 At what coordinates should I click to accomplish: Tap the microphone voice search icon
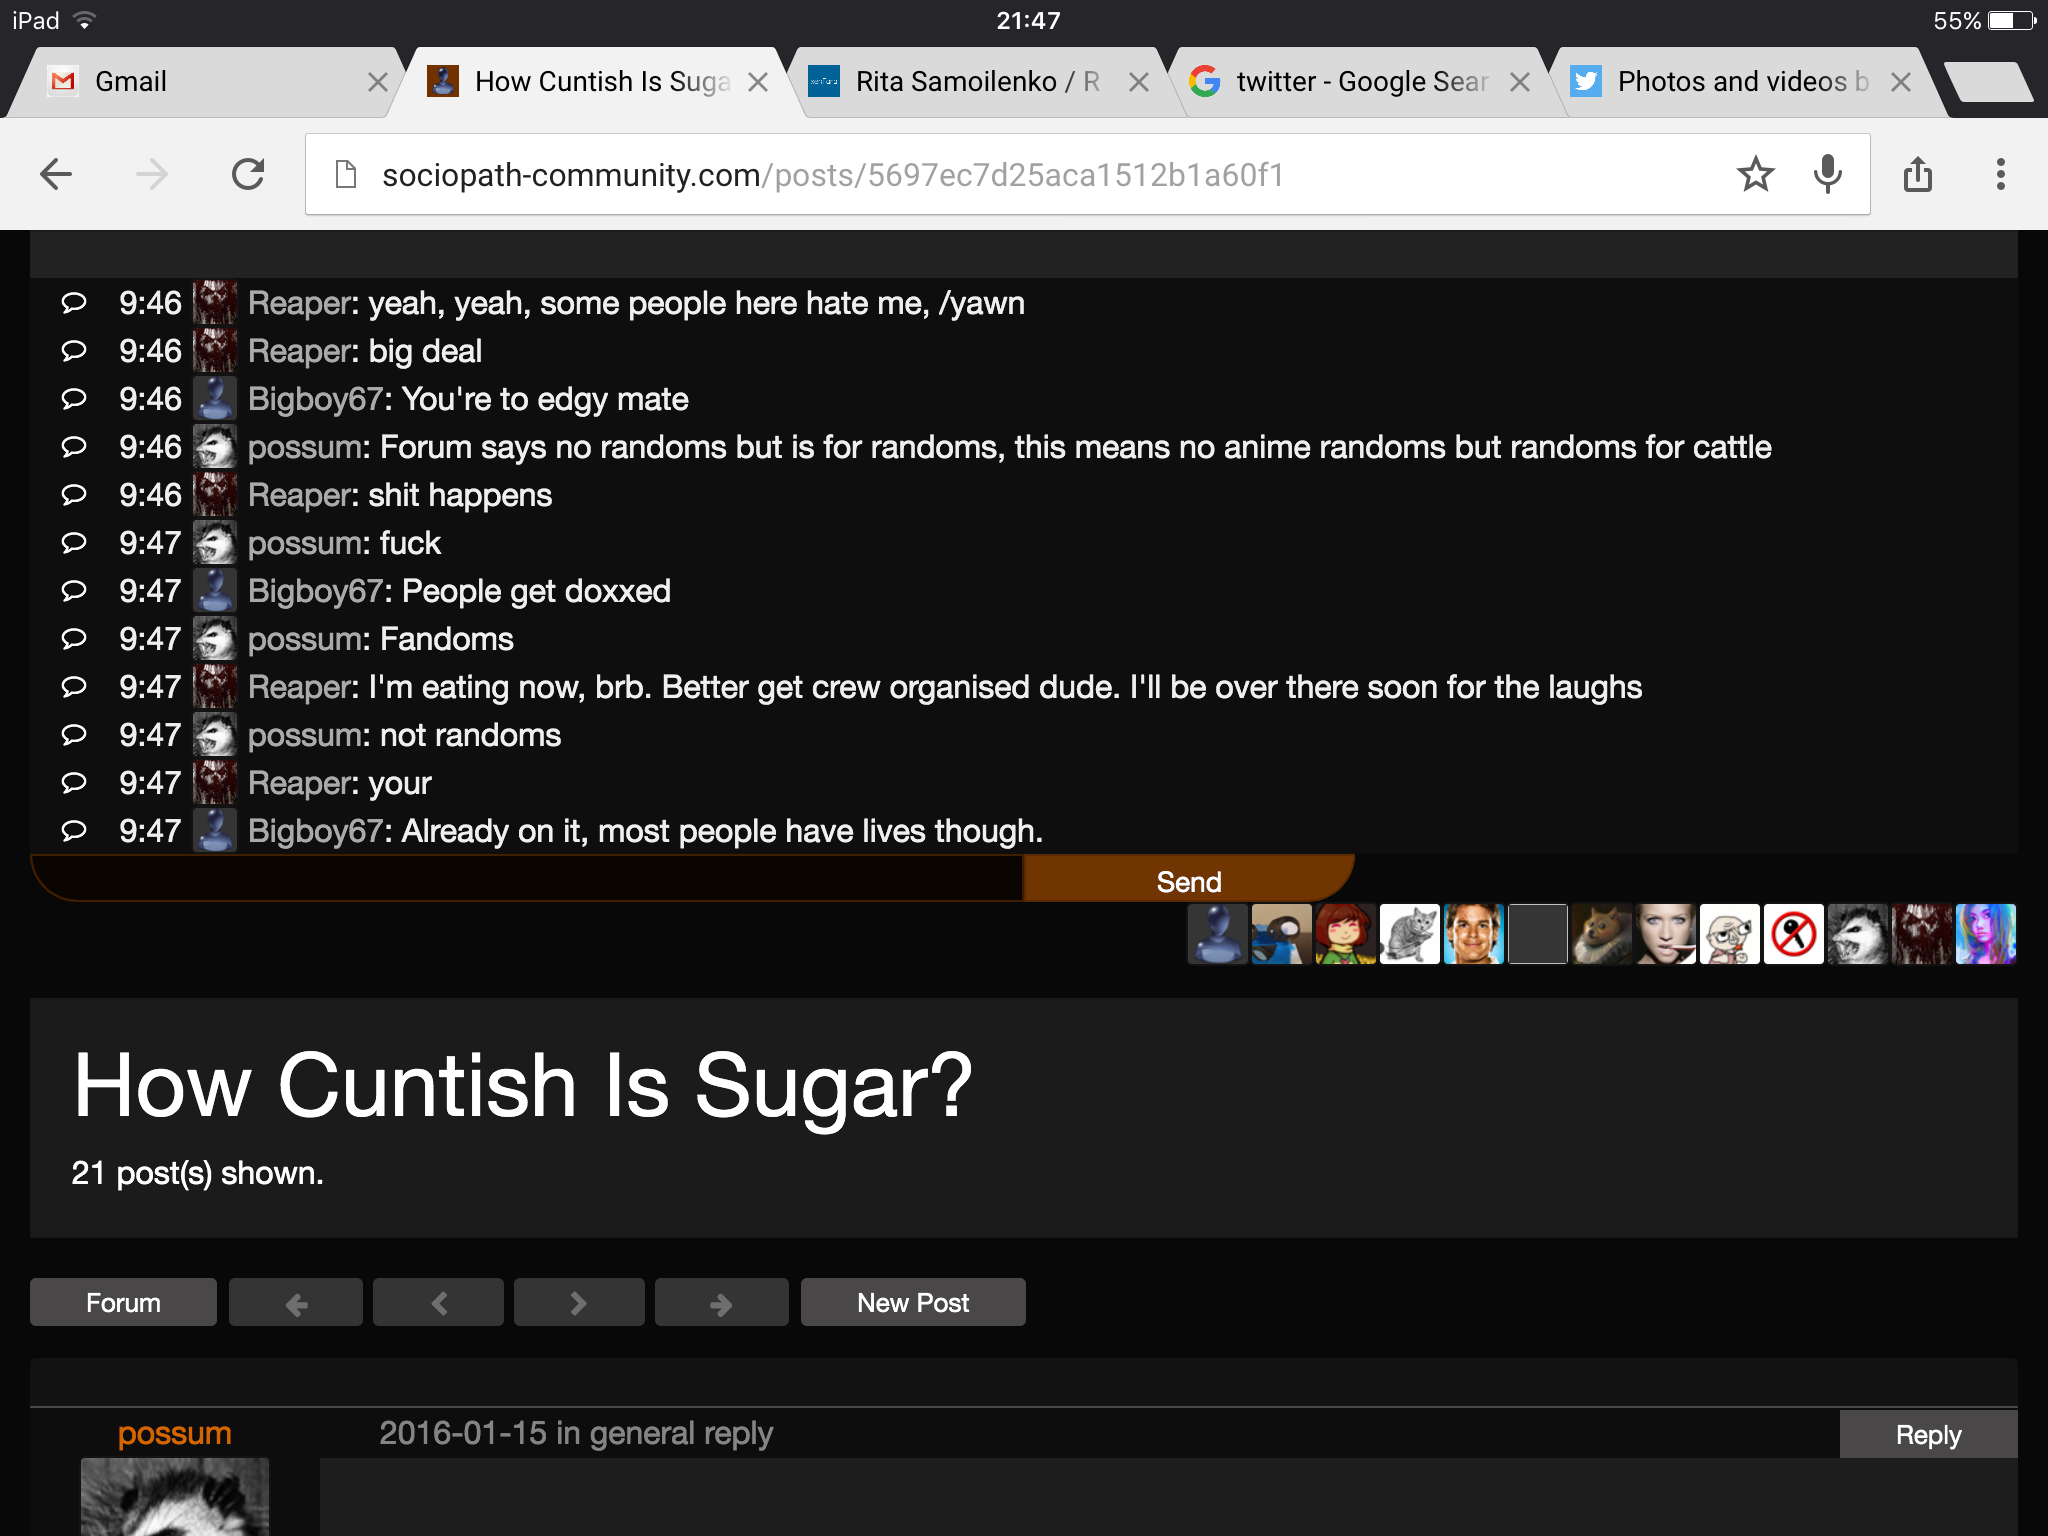click(x=1827, y=175)
